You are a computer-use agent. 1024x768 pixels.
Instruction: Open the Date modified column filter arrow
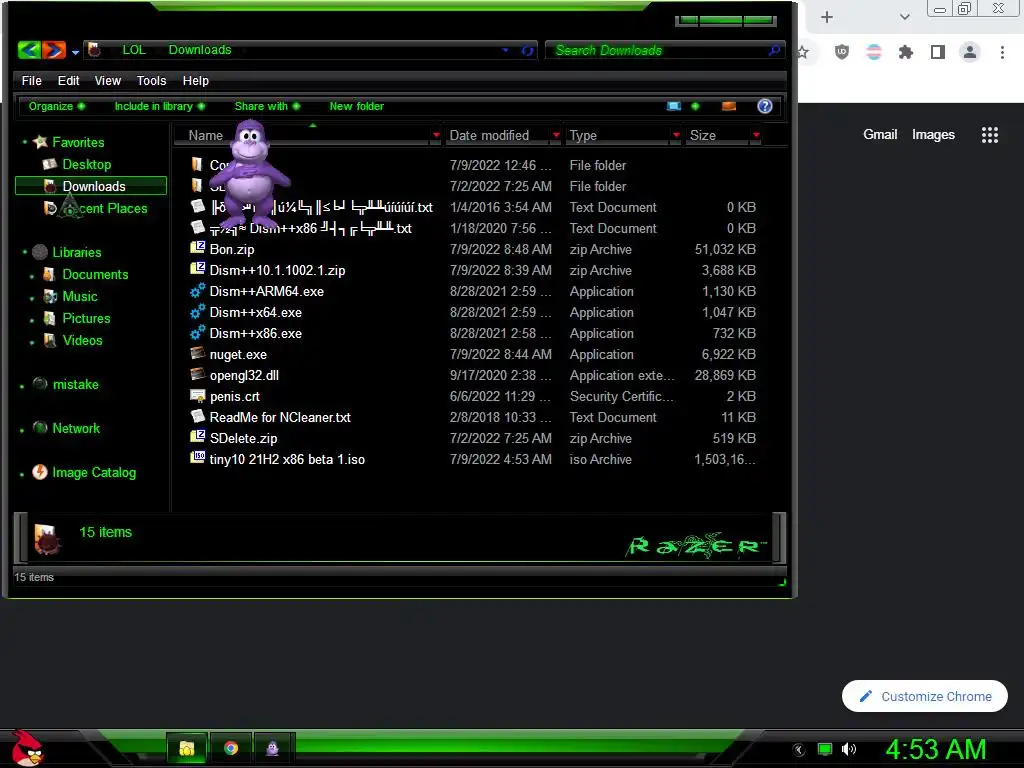(556, 135)
